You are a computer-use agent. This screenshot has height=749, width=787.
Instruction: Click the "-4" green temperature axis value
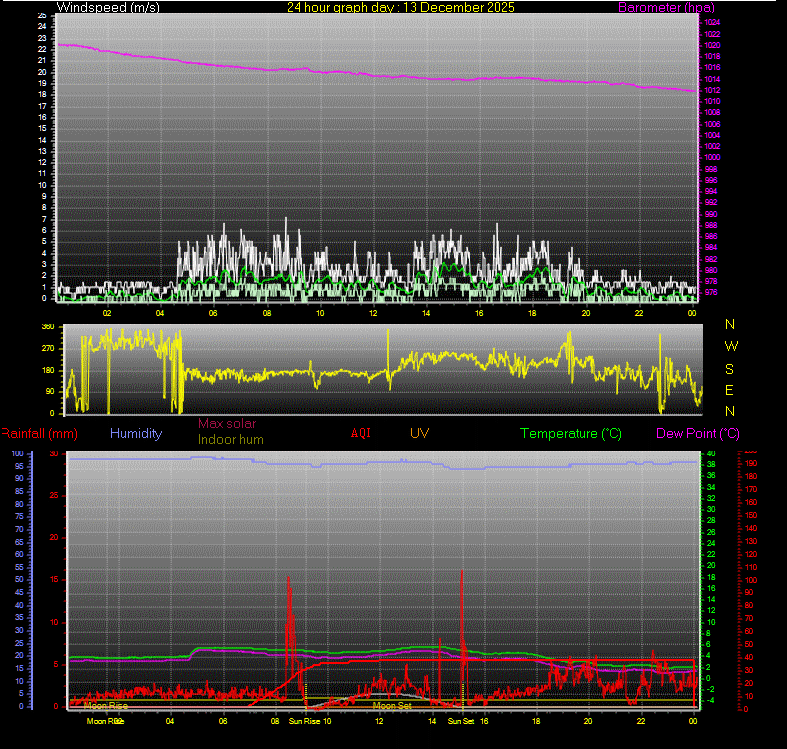click(711, 700)
